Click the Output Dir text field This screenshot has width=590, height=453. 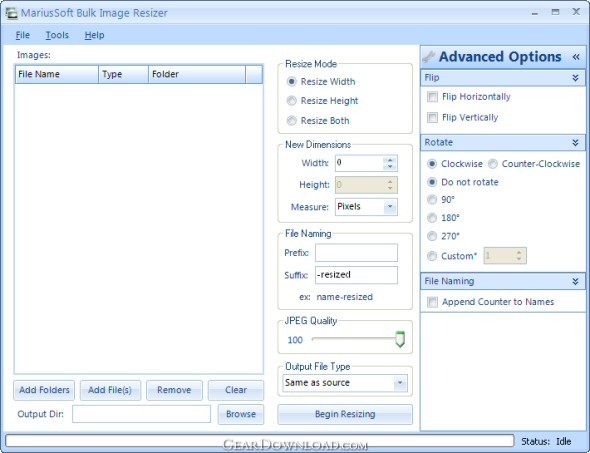point(141,414)
